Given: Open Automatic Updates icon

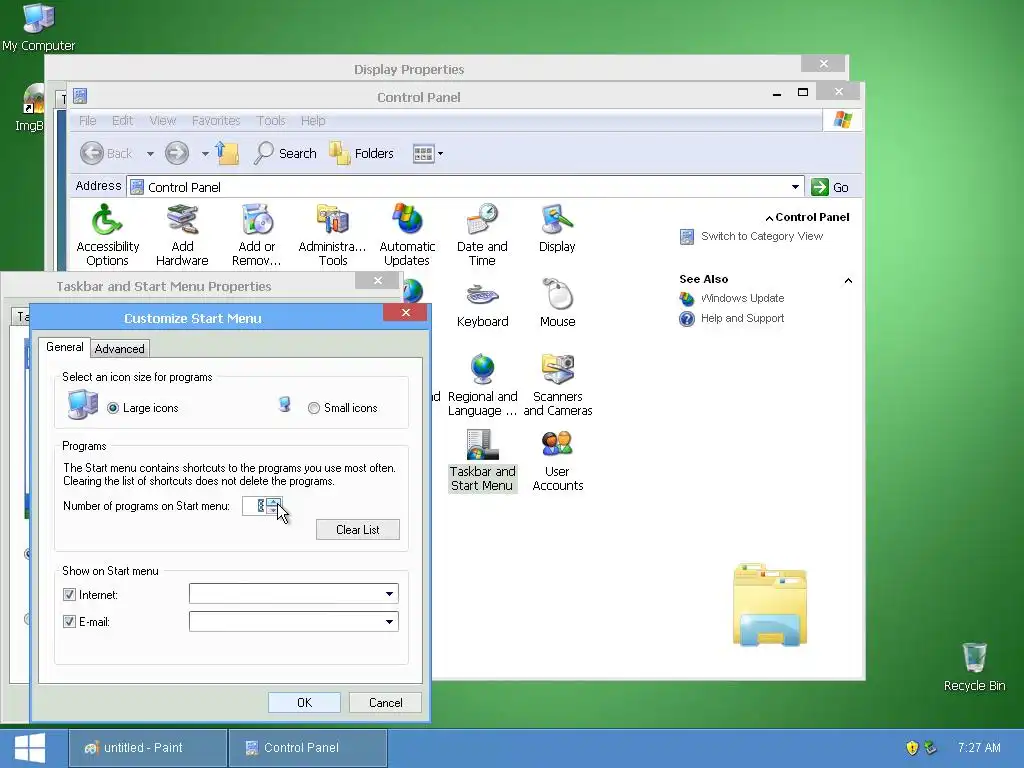Looking at the screenshot, I should coord(407,235).
